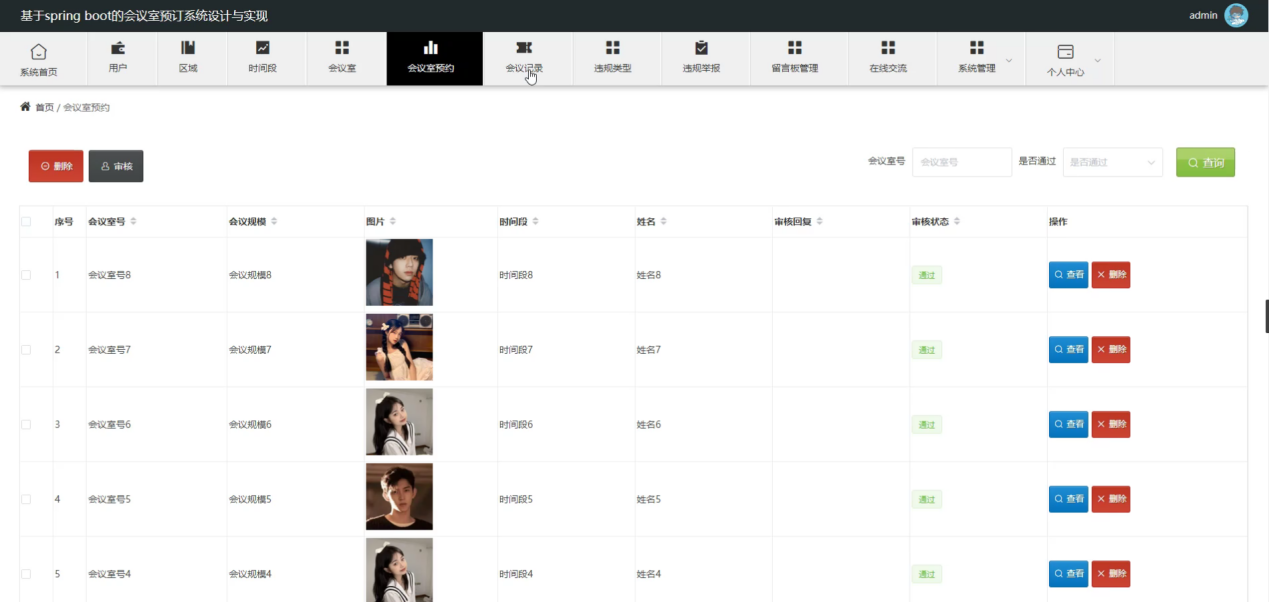This screenshot has height=602, width=1269.
Task: View details for 会议室号6 row
Action: [x=1068, y=425]
